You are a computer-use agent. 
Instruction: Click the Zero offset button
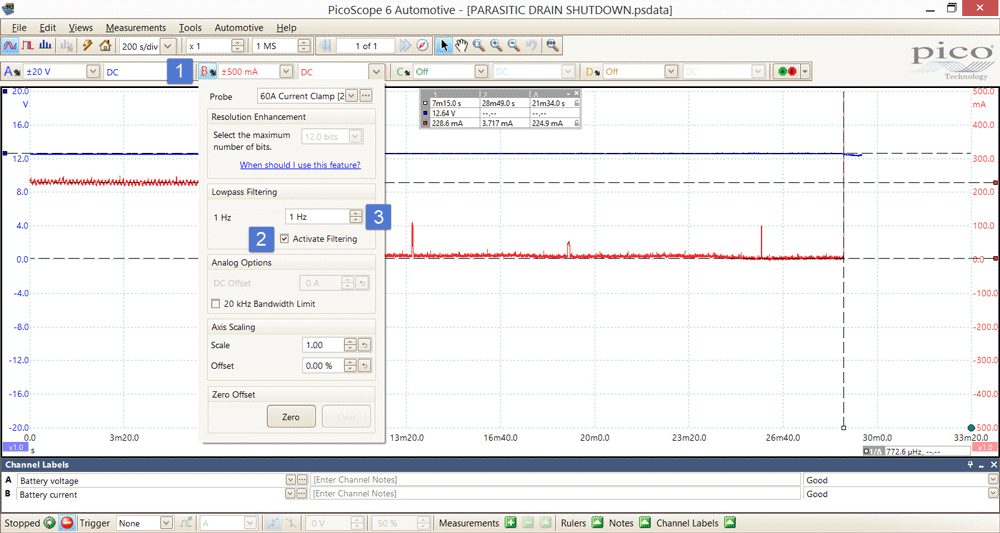coord(291,416)
